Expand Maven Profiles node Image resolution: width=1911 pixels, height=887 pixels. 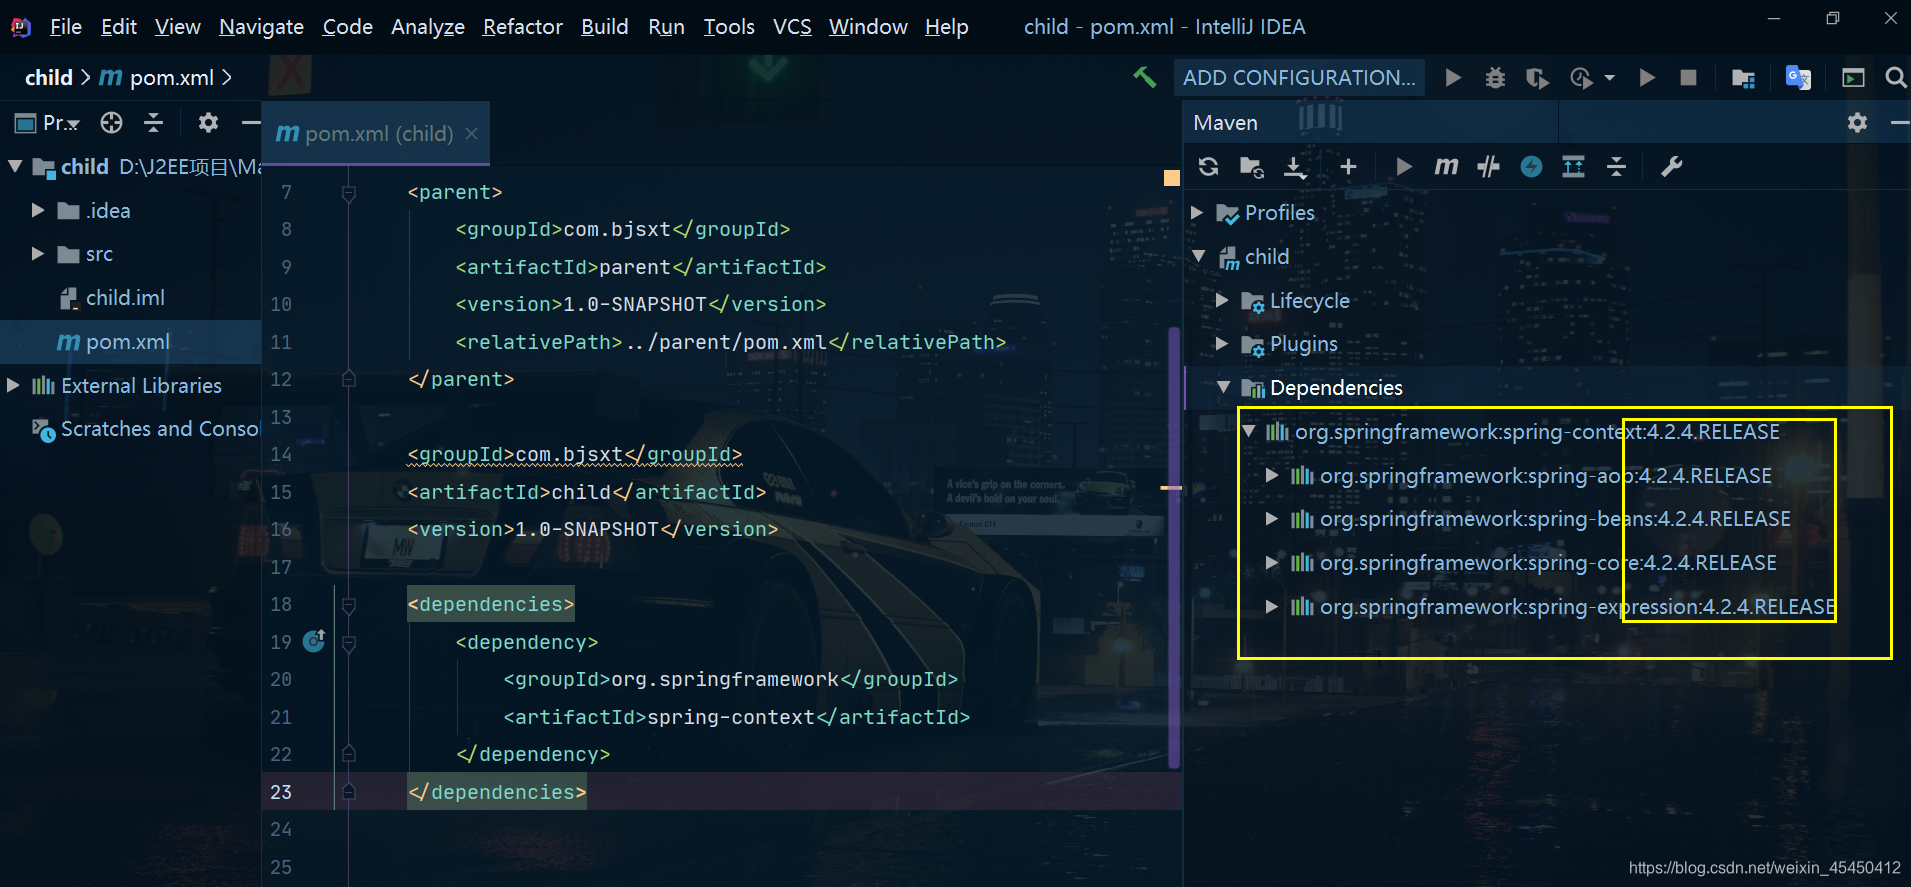click(x=1197, y=212)
